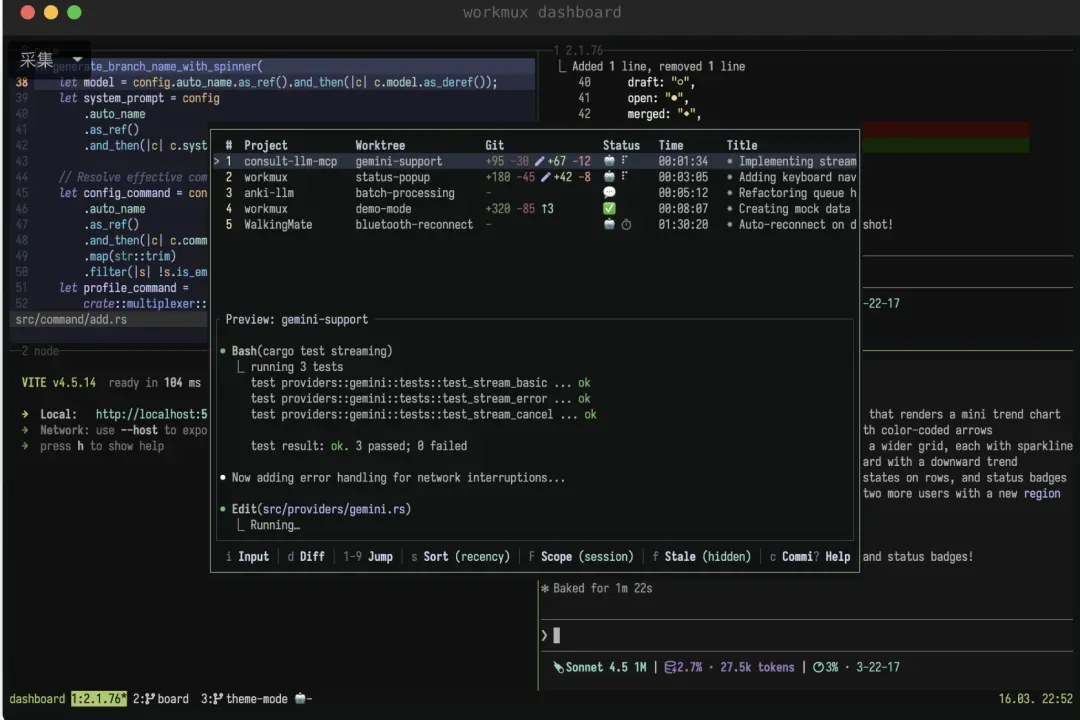Image resolution: width=1080 pixels, height=720 pixels.
Task: Toggle Stale (hidden) filter in footer
Action: click(702, 556)
